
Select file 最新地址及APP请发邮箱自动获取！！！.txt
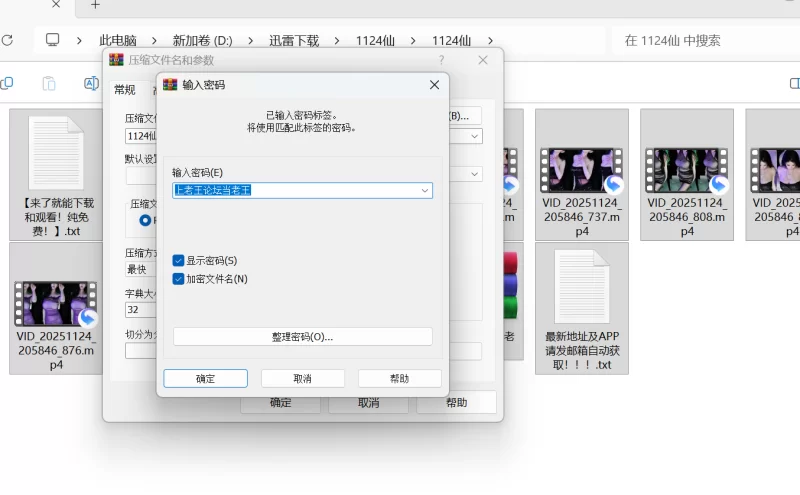click(582, 309)
